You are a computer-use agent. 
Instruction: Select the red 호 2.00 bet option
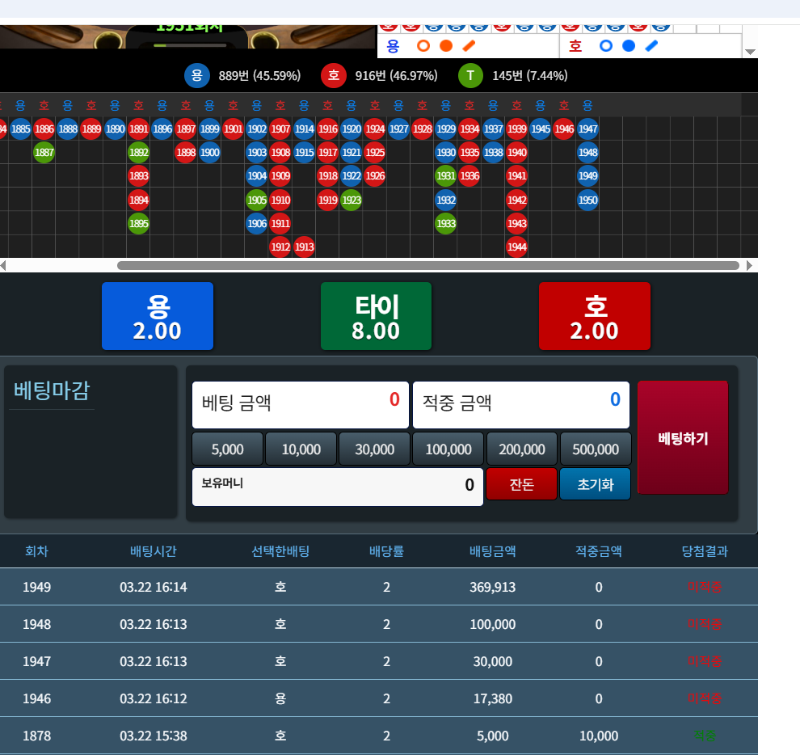[x=594, y=316]
